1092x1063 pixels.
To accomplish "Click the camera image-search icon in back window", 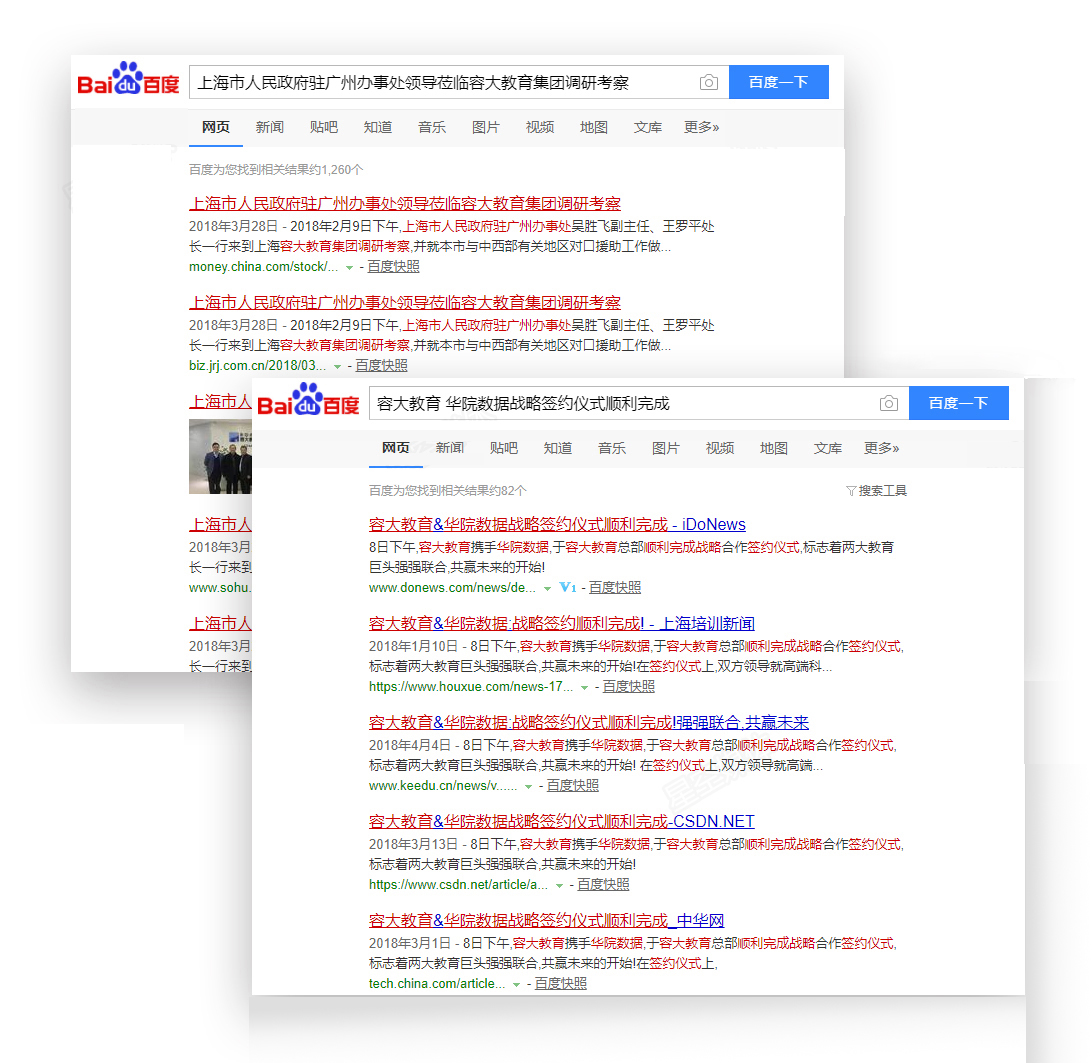I will pyautogui.click(x=708, y=82).
